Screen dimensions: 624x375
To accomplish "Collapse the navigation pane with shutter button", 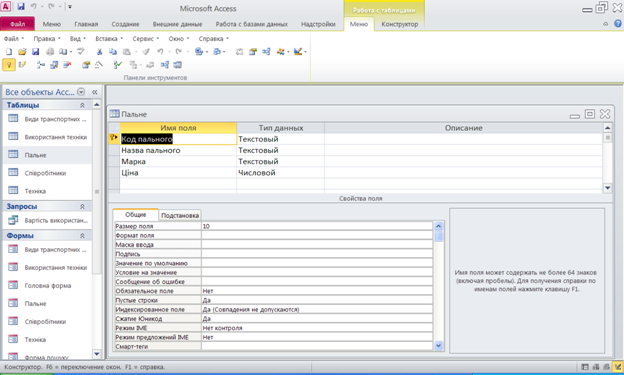I will 95,92.
